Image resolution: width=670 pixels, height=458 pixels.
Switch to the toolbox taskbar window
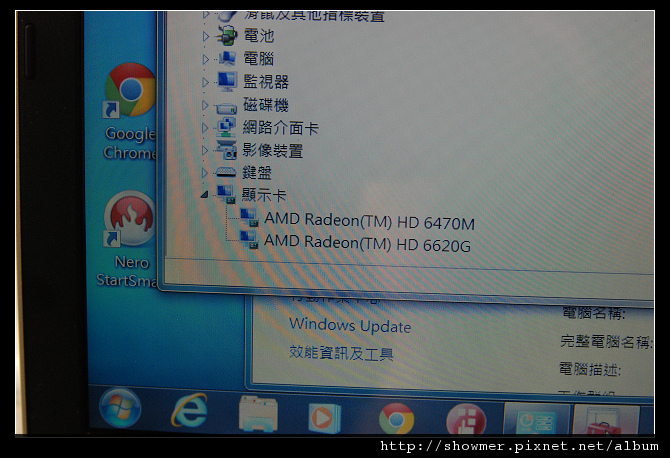pos(606,420)
